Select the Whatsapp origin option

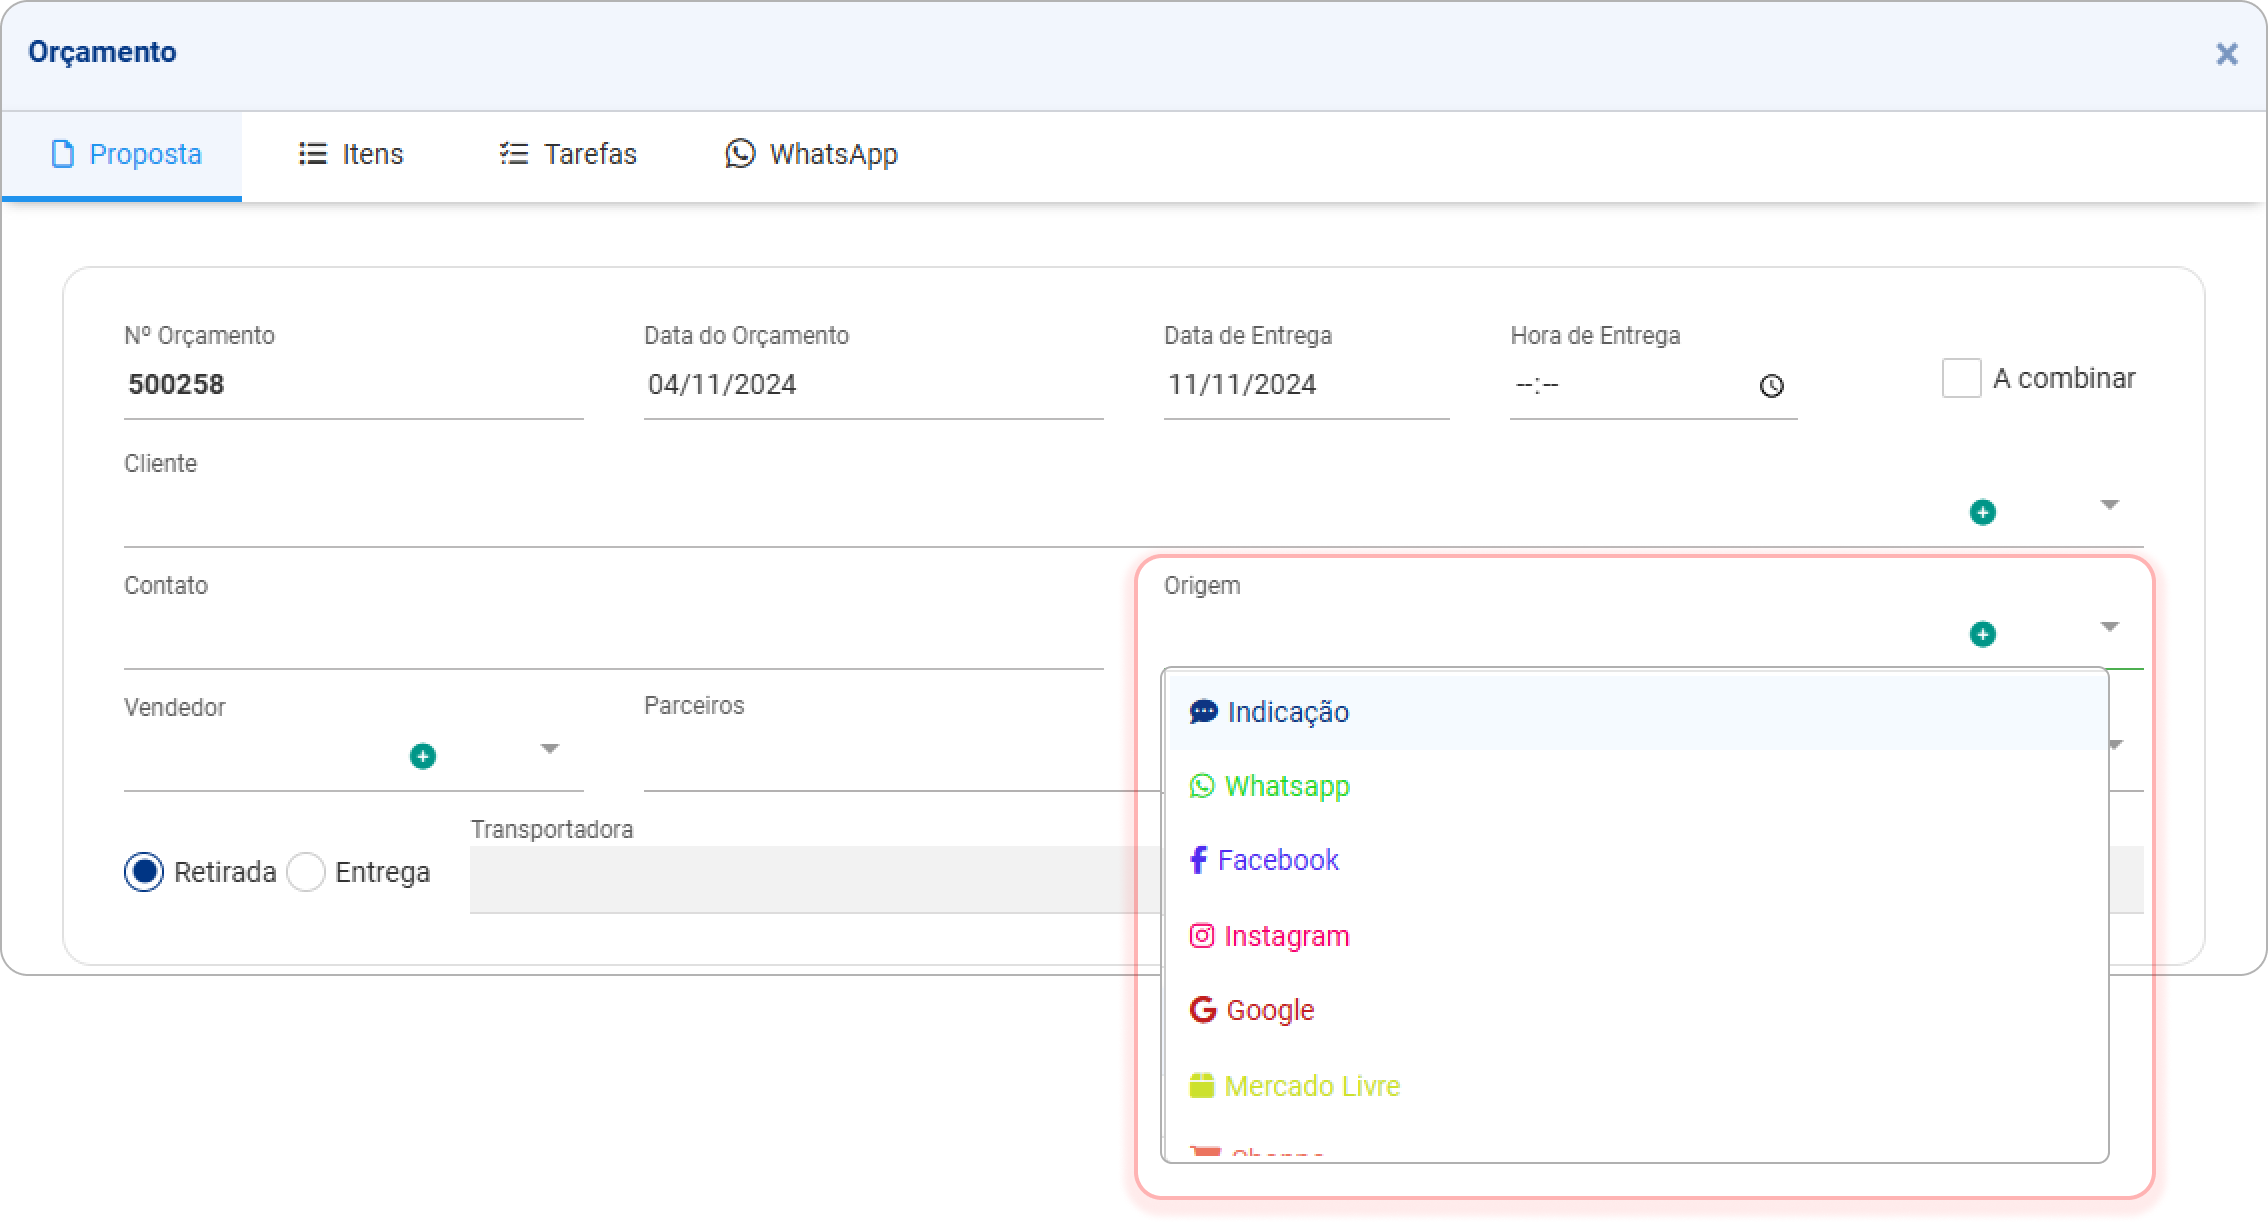[x=1286, y=786]
